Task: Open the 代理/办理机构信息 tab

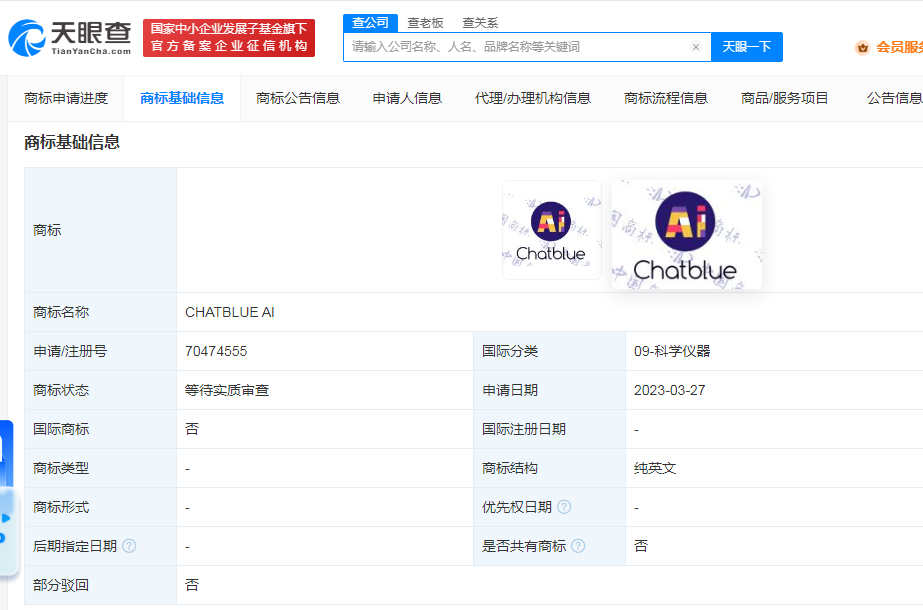Action: tap(533, 98)
